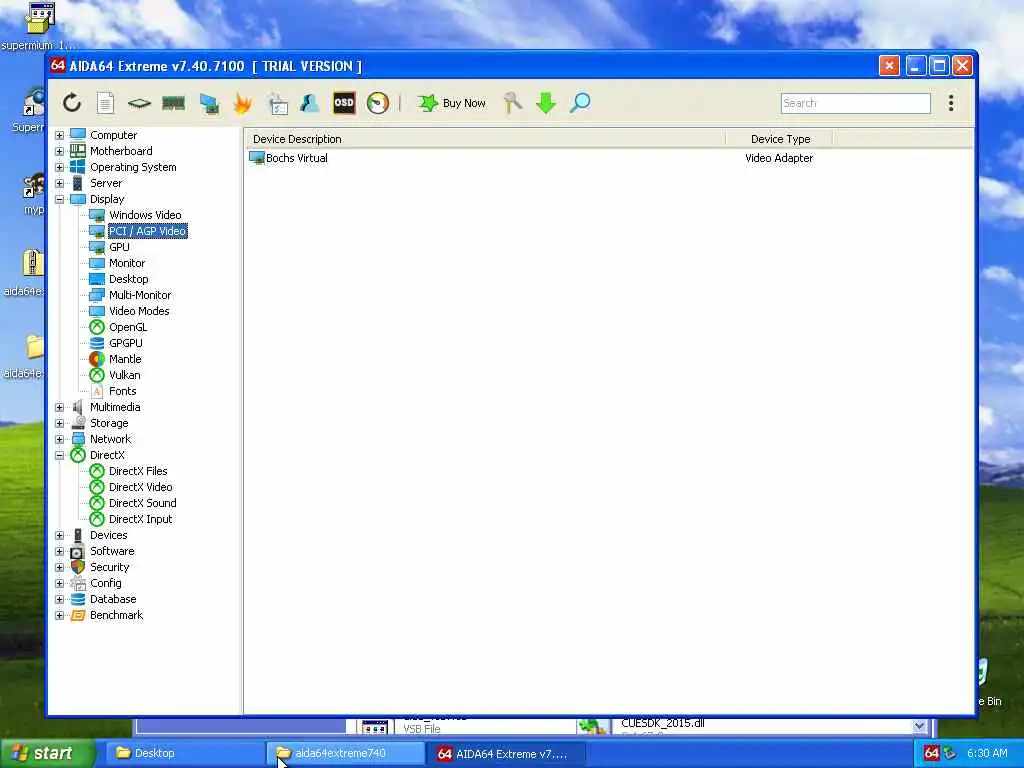
Task: Click the motherboard chip toolbar icon
Action: [x=139, y=103]
